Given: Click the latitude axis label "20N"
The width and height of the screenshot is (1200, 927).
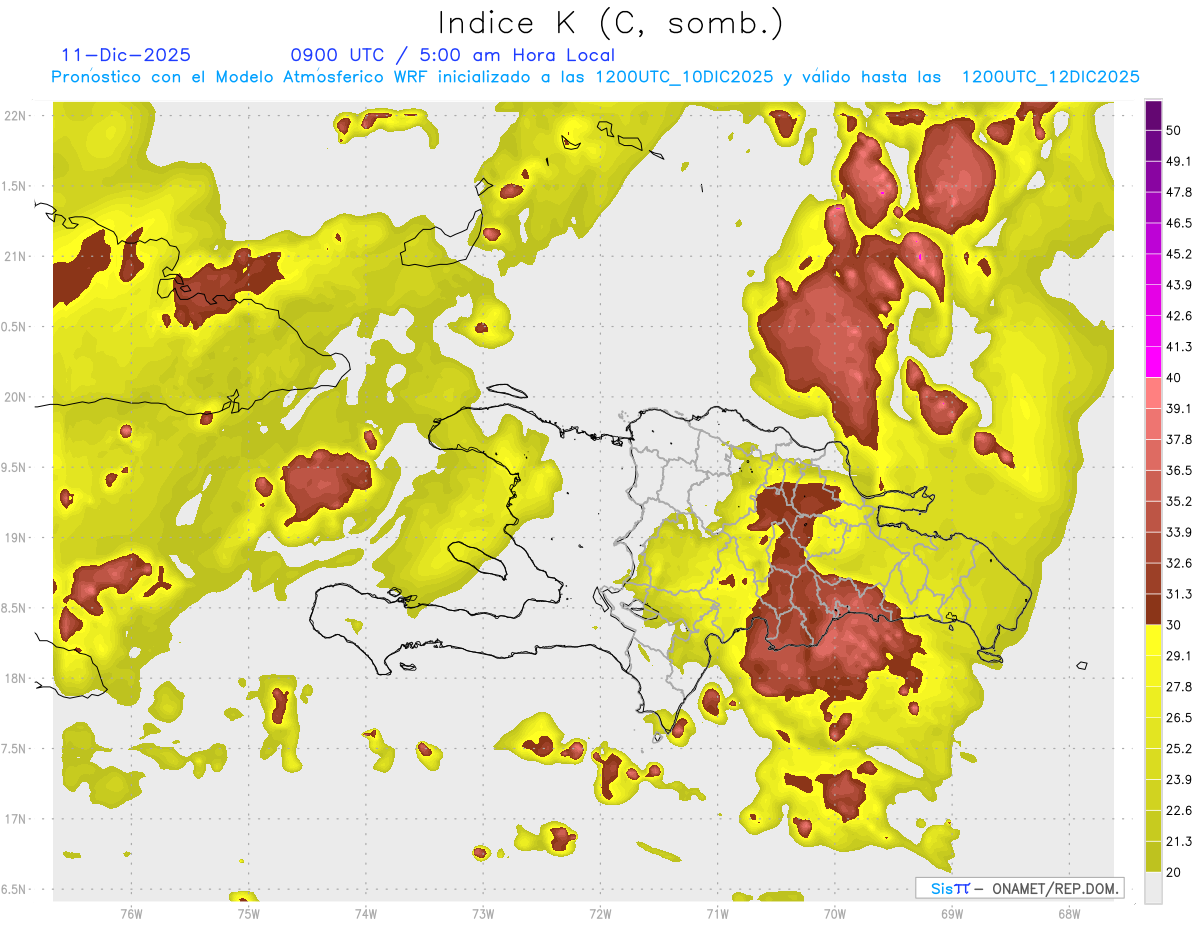Looking at the screenshot, I should [14, 397].
